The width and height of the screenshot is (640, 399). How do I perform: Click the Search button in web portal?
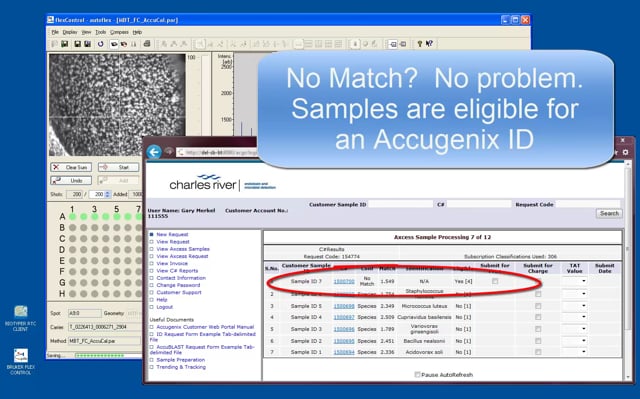609,213
